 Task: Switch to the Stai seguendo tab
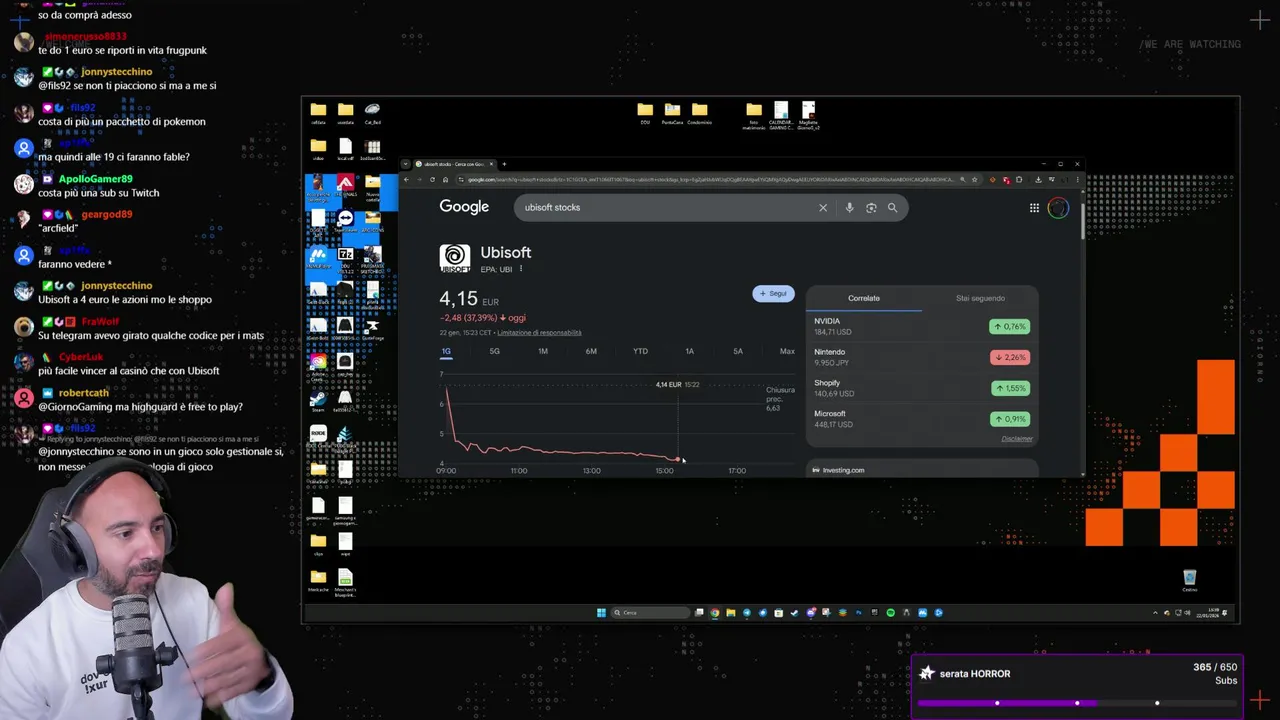pyautogui.click(x=980, y=298)
